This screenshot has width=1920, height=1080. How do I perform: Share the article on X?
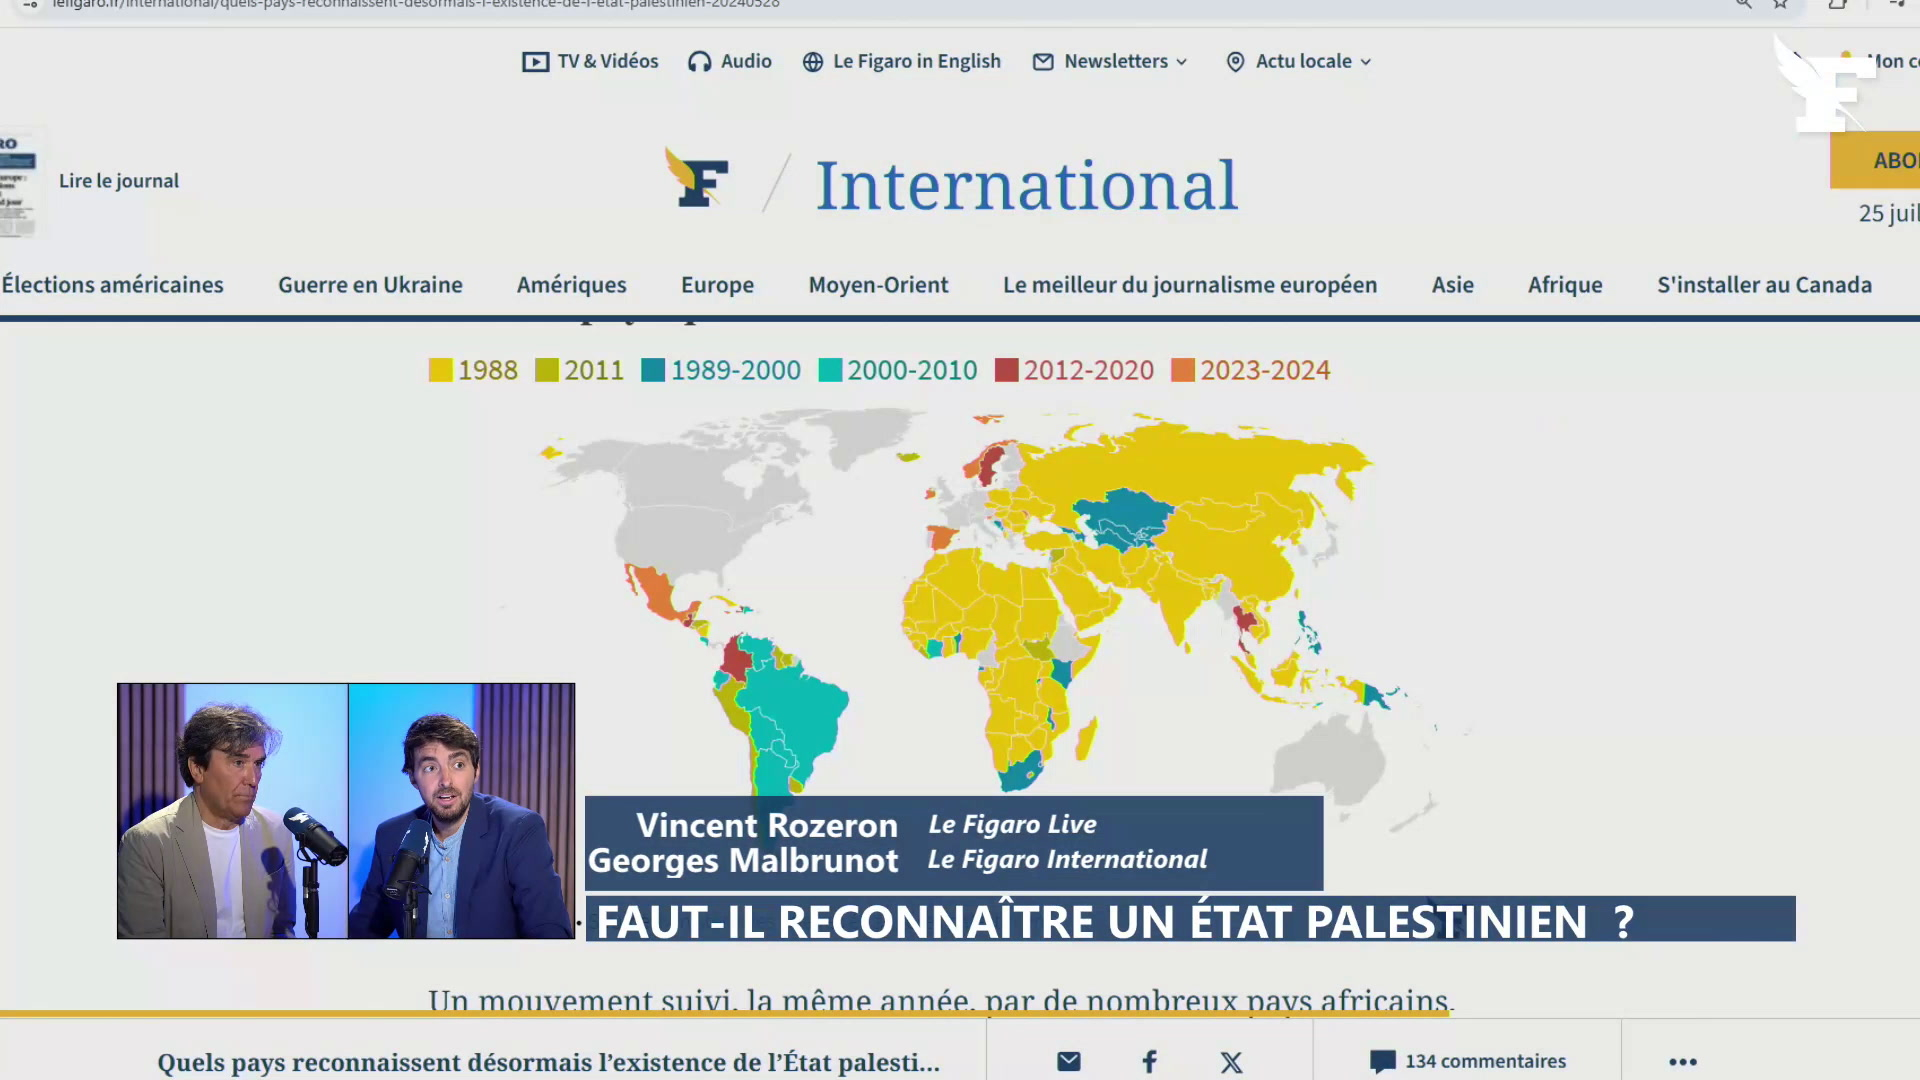(x=1230, y=1062)
